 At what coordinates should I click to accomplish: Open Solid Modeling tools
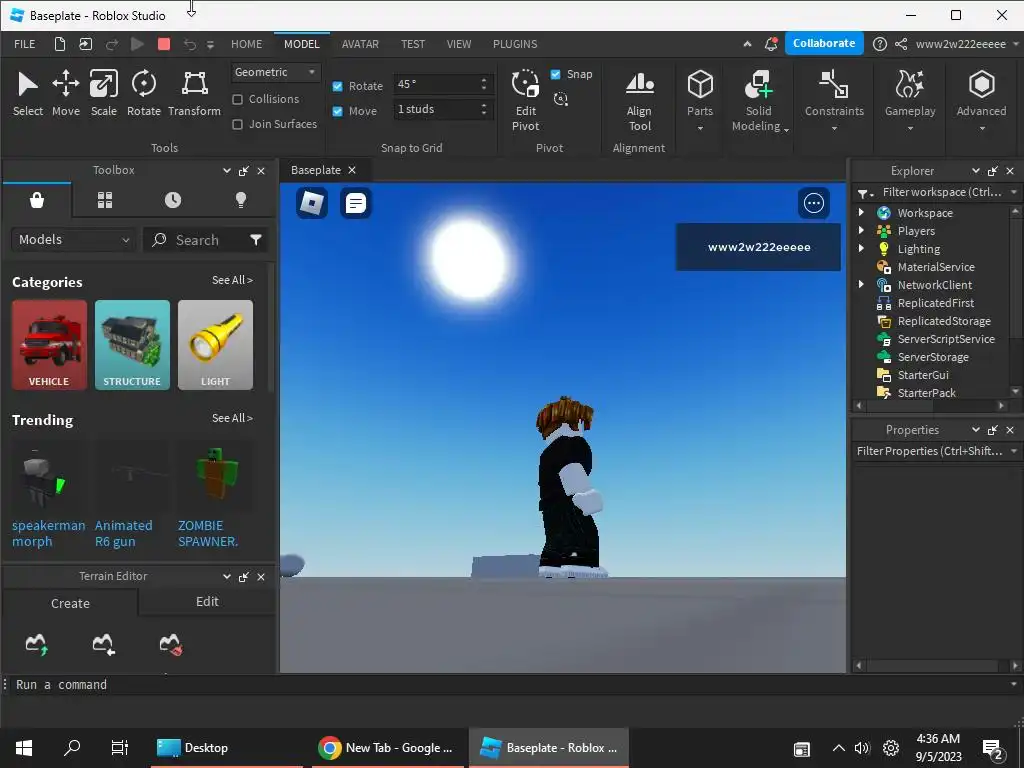[x=760, y=100]
